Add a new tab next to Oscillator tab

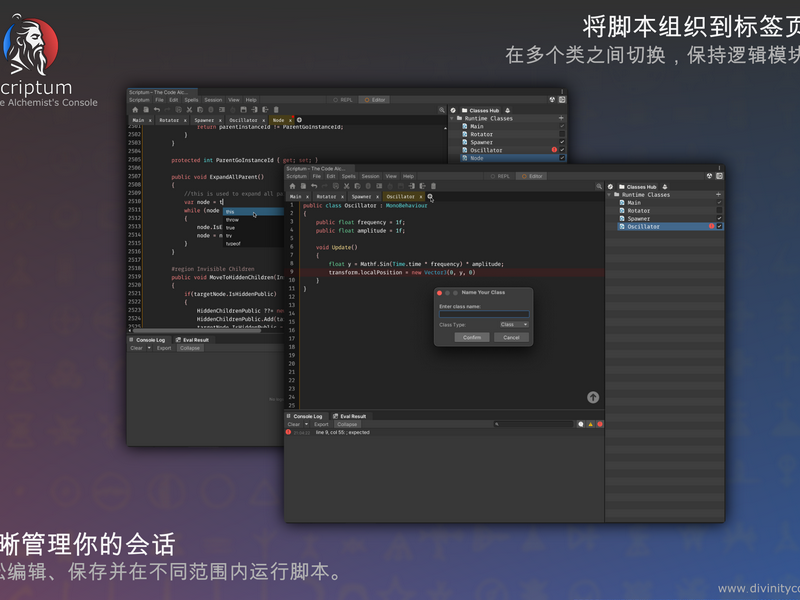point(430,196)
